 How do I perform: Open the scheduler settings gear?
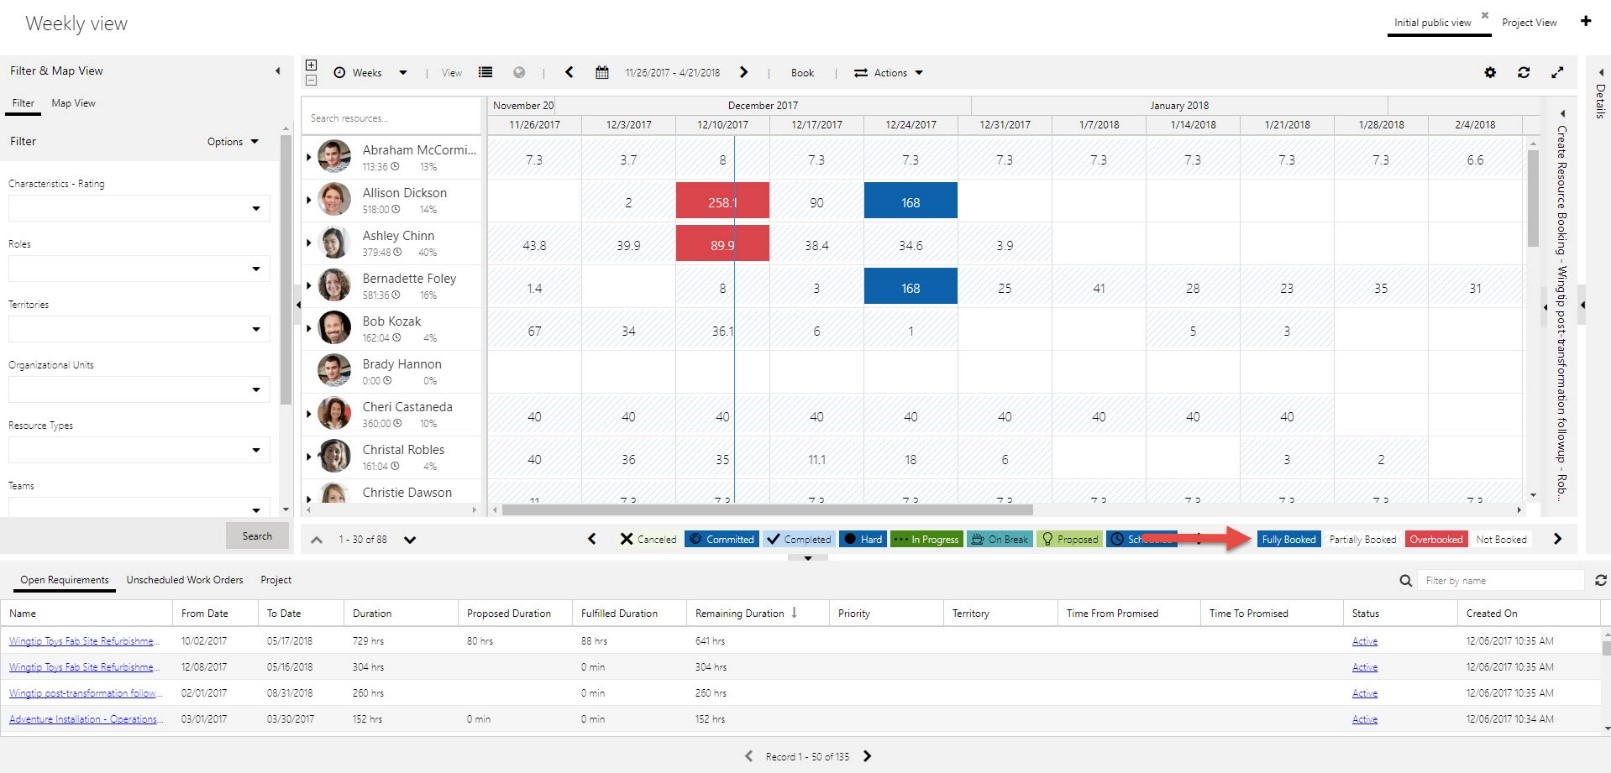point(1490,73)
